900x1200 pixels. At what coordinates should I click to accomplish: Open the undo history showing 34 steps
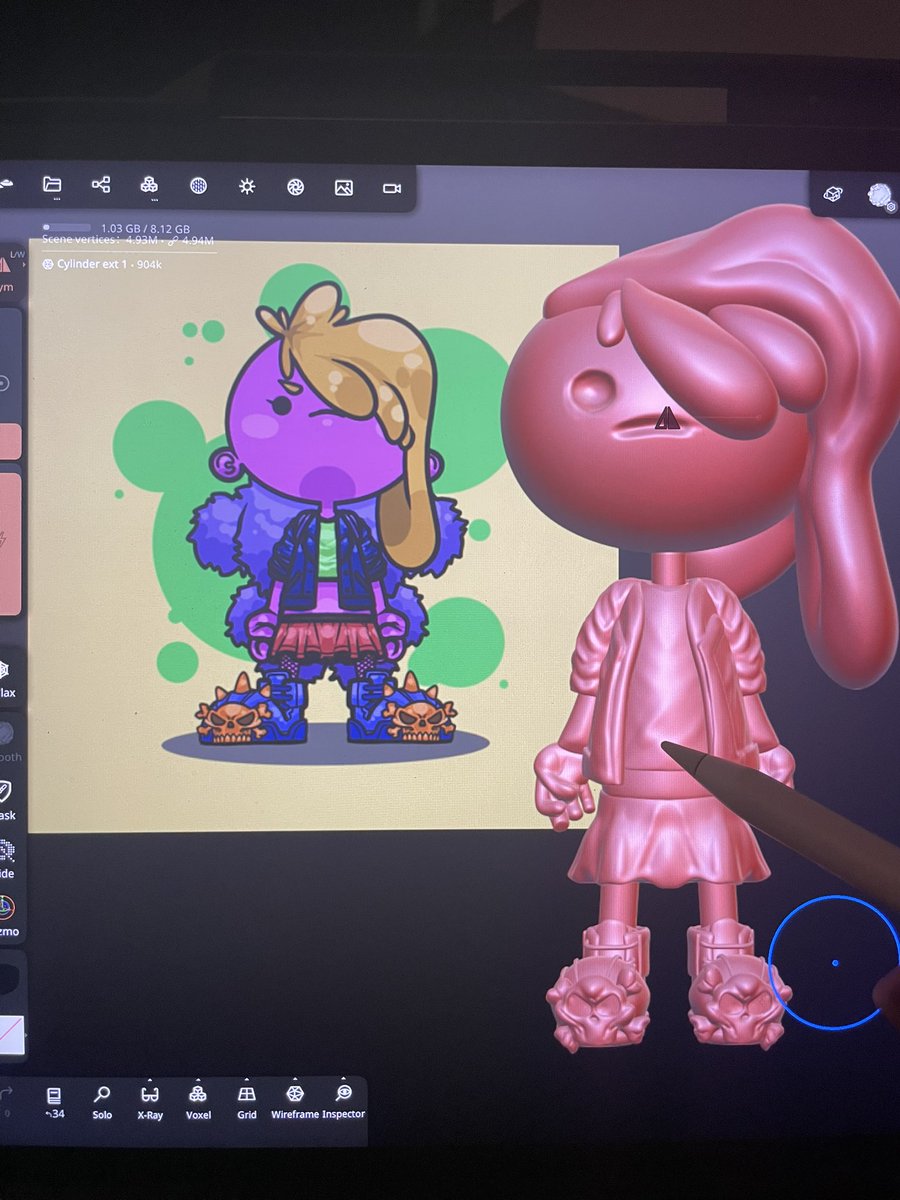coord(55,1097)
